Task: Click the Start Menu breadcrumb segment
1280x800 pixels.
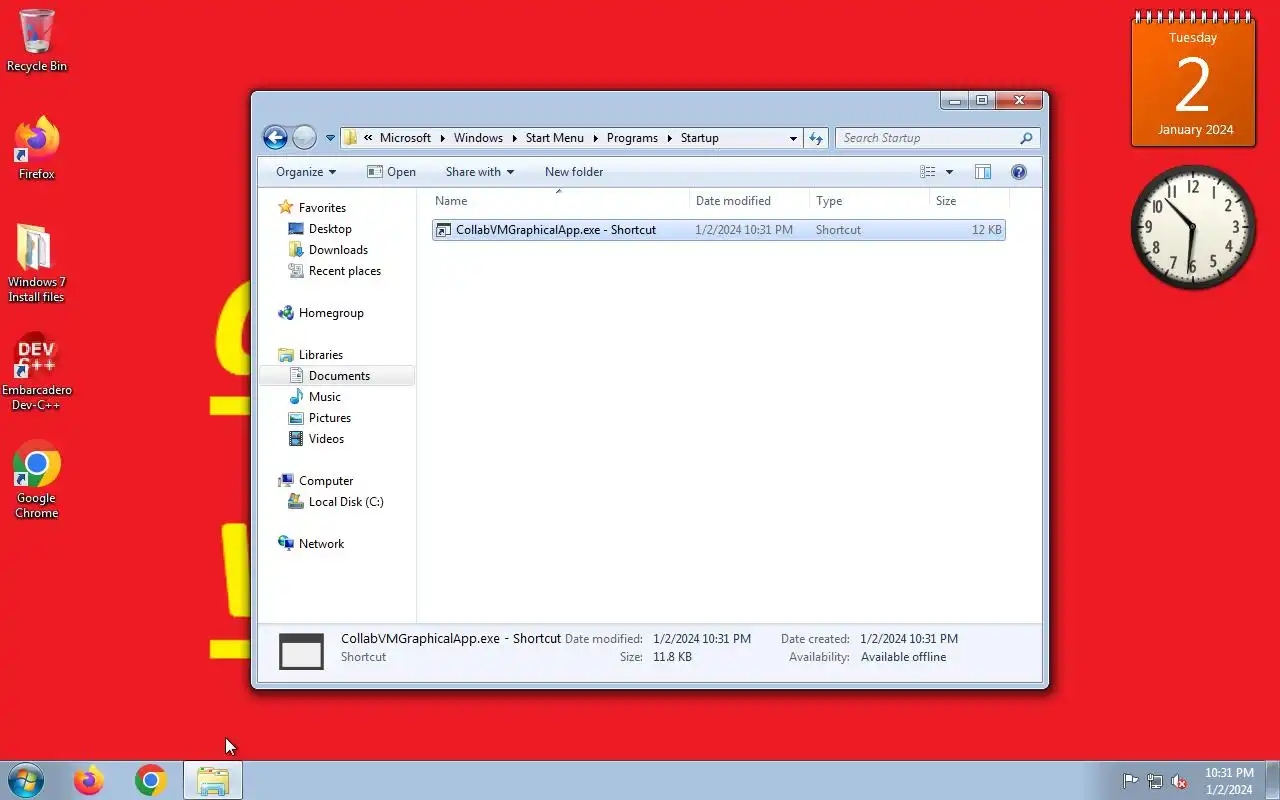Action: click(554, 138)
